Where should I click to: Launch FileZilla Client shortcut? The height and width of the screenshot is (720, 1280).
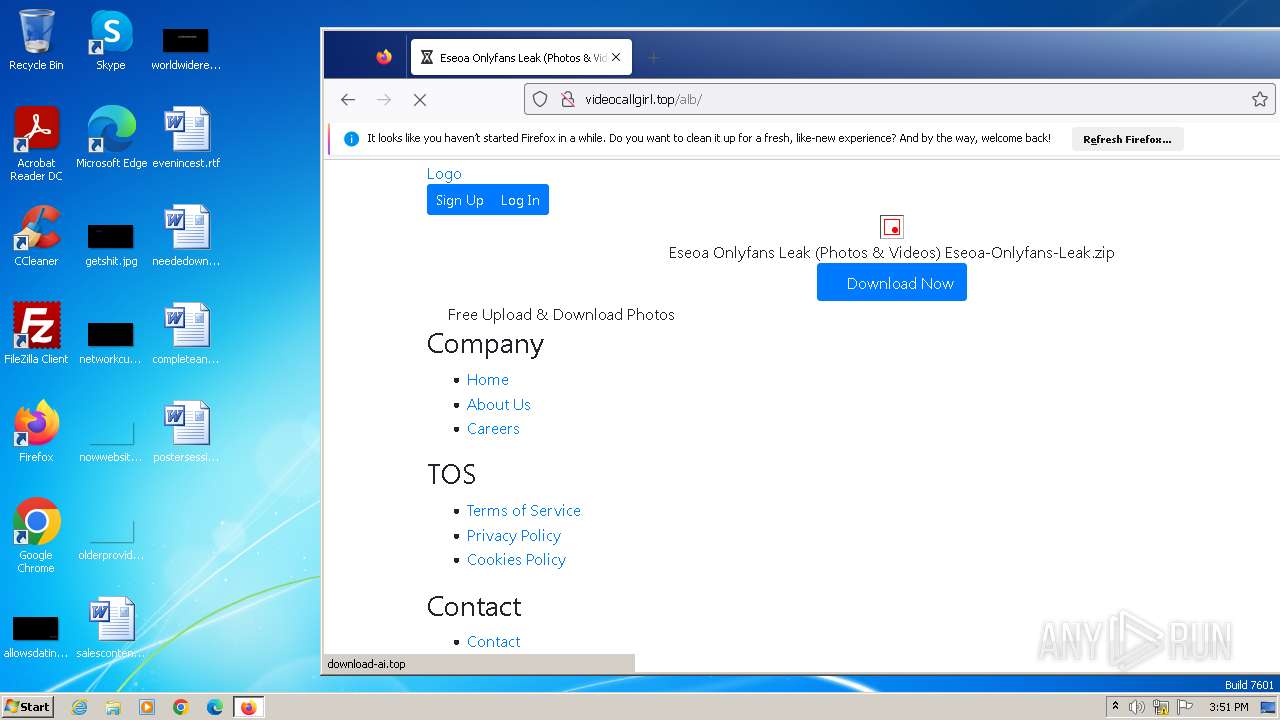pos(36,334)
